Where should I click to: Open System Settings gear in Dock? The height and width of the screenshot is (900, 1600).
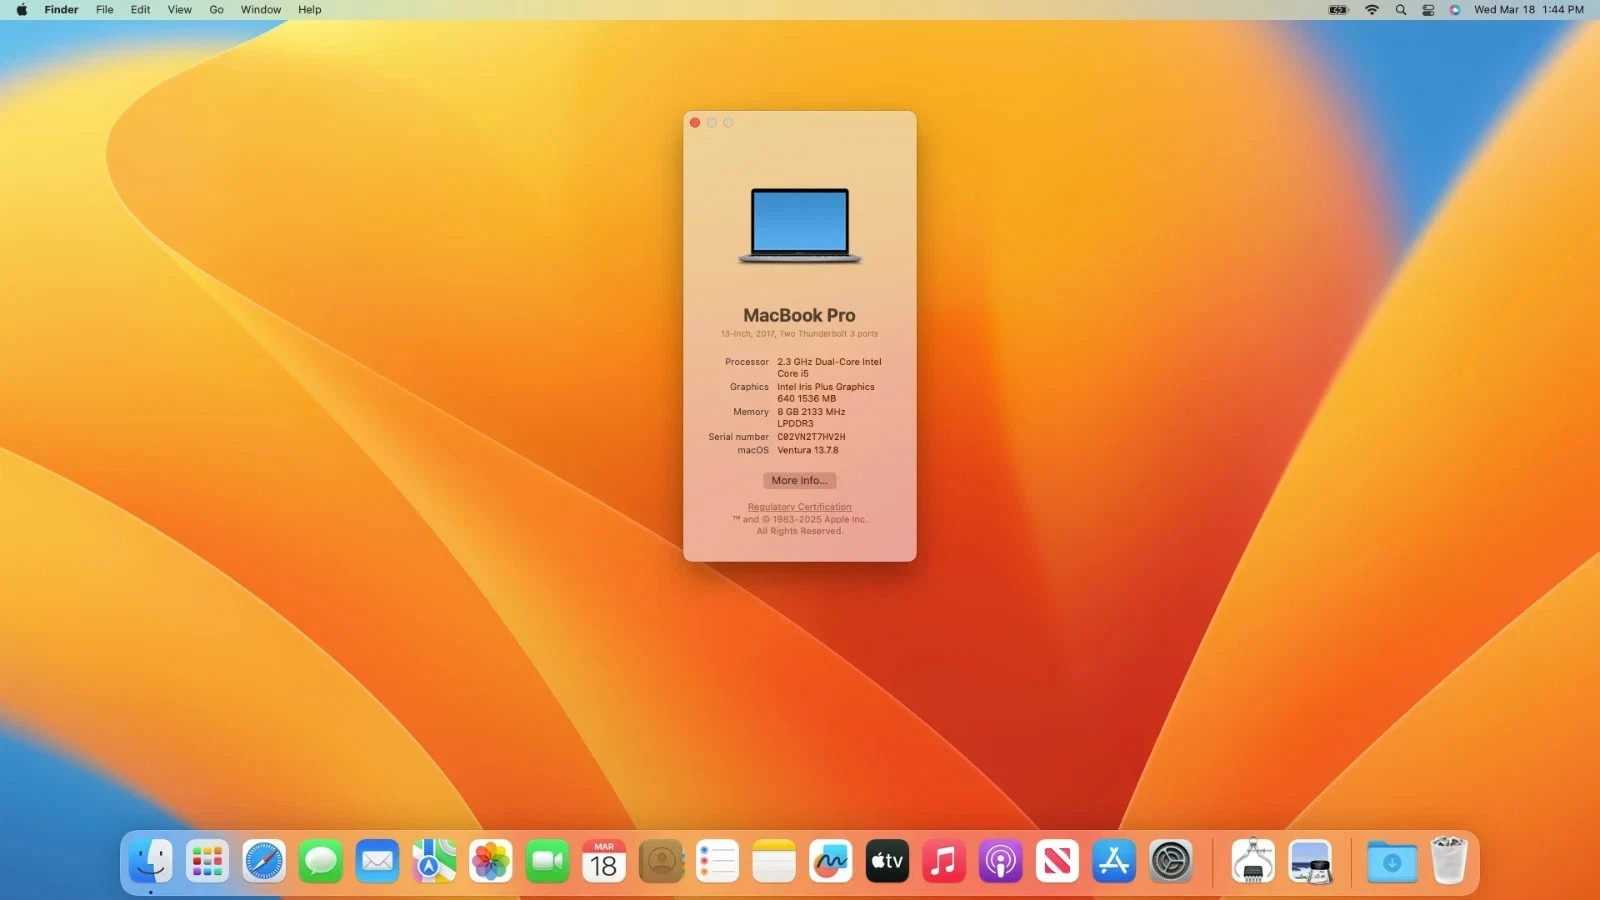1171,861
